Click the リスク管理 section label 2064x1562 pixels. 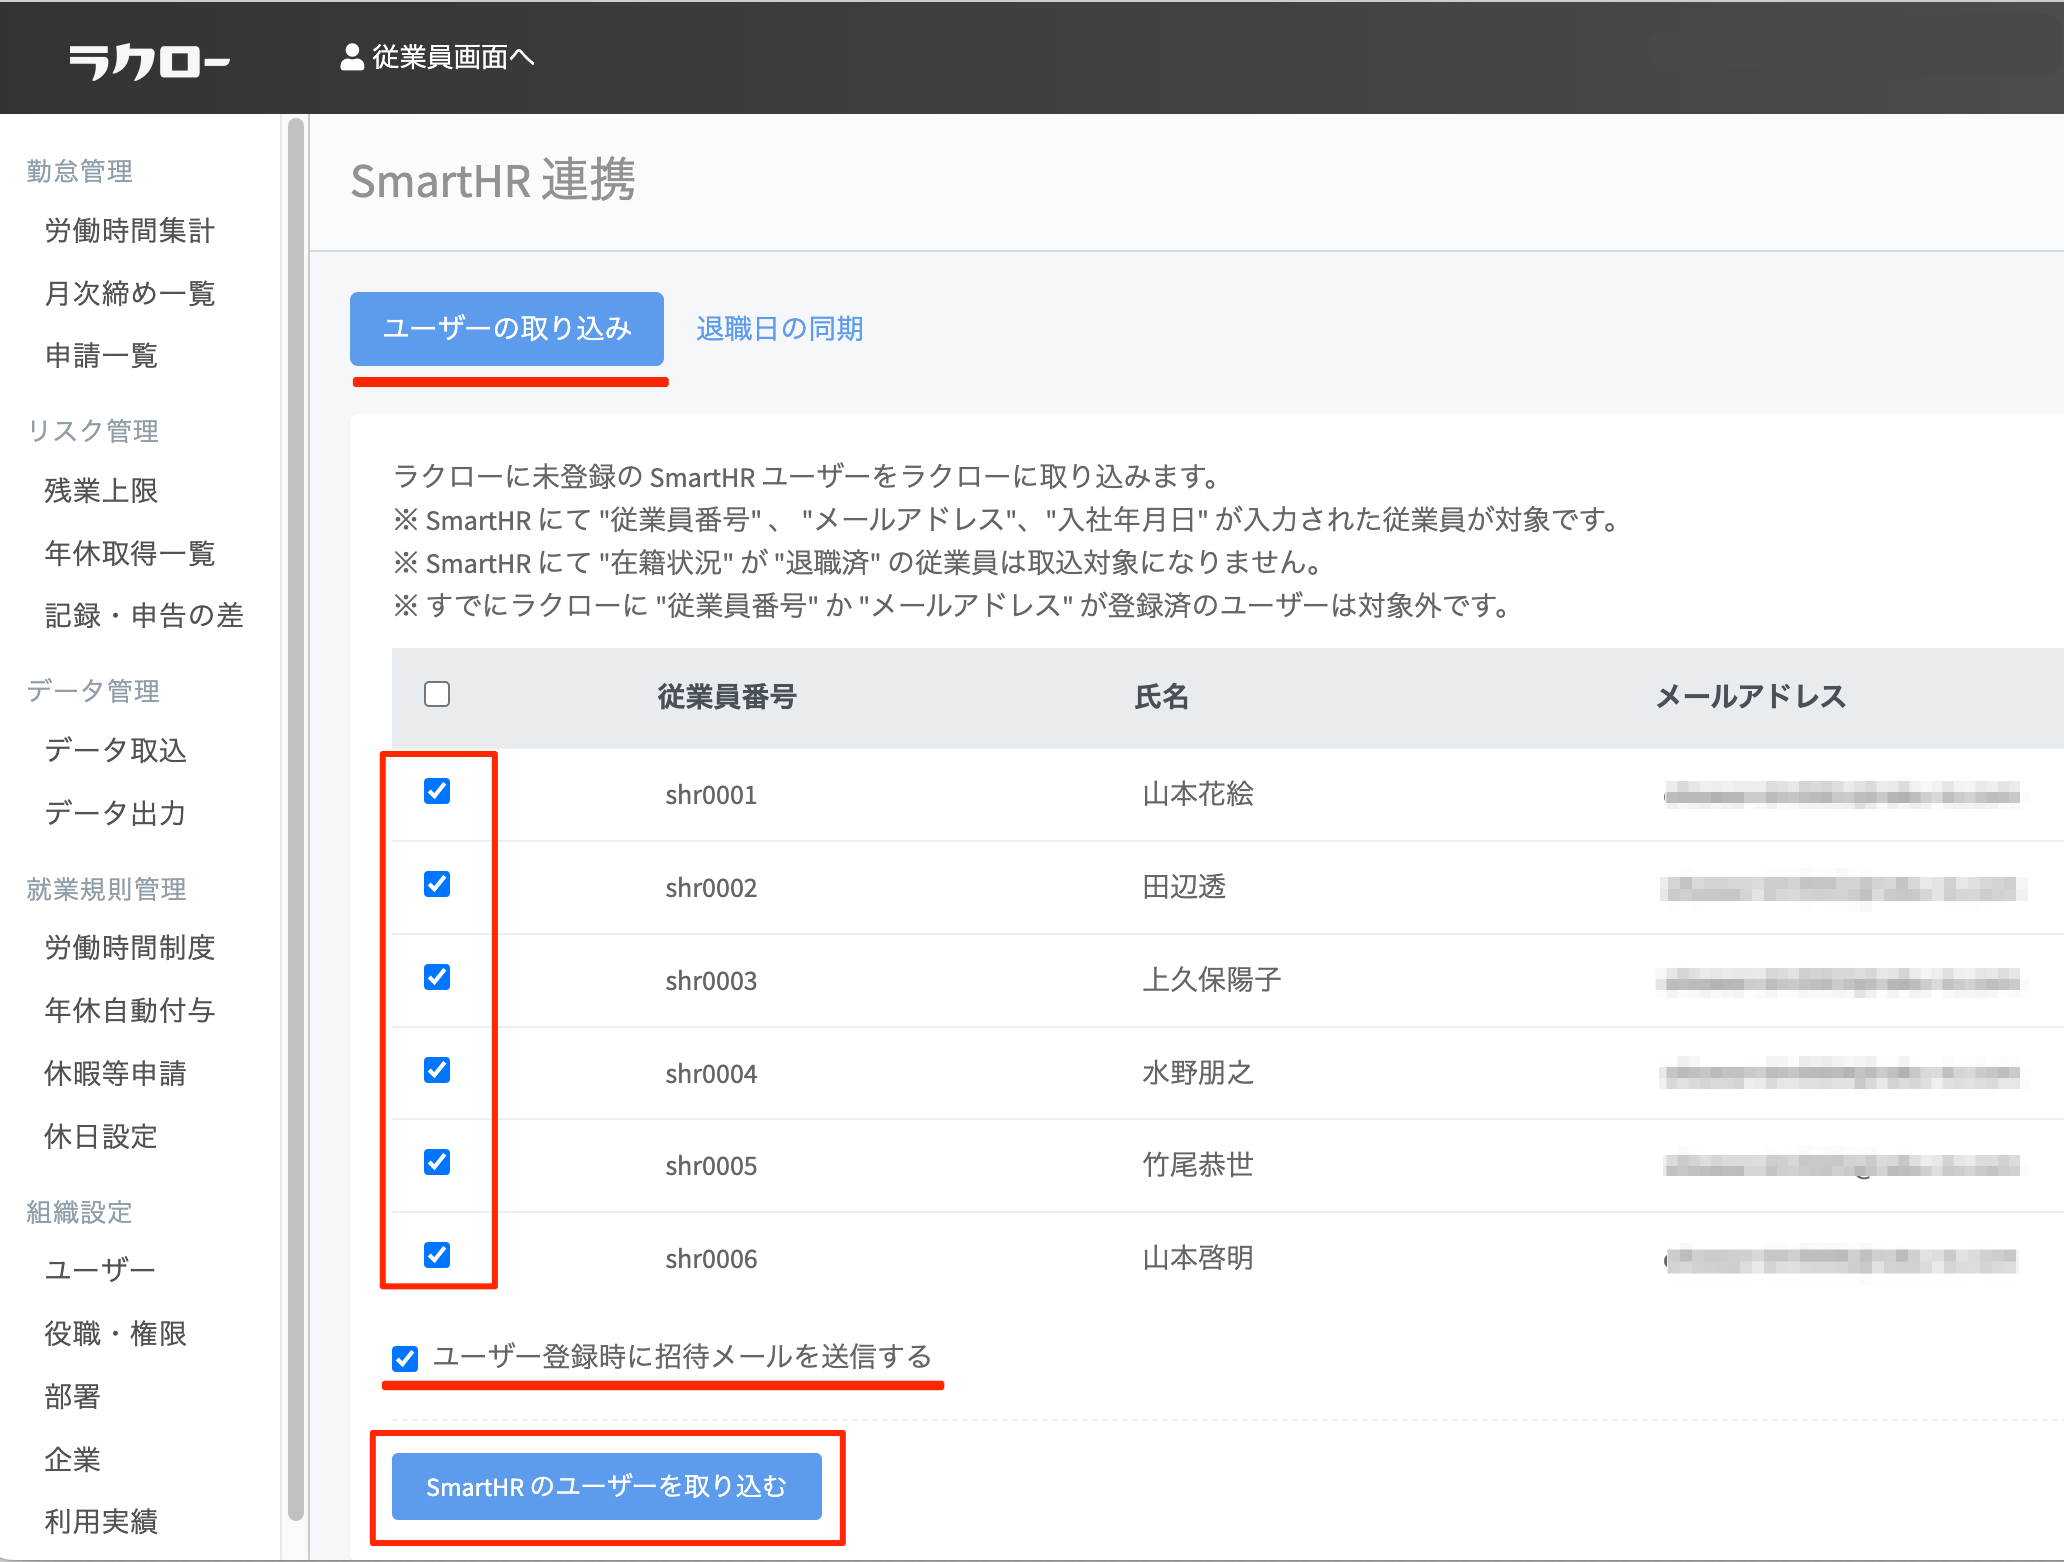(92, 431)
